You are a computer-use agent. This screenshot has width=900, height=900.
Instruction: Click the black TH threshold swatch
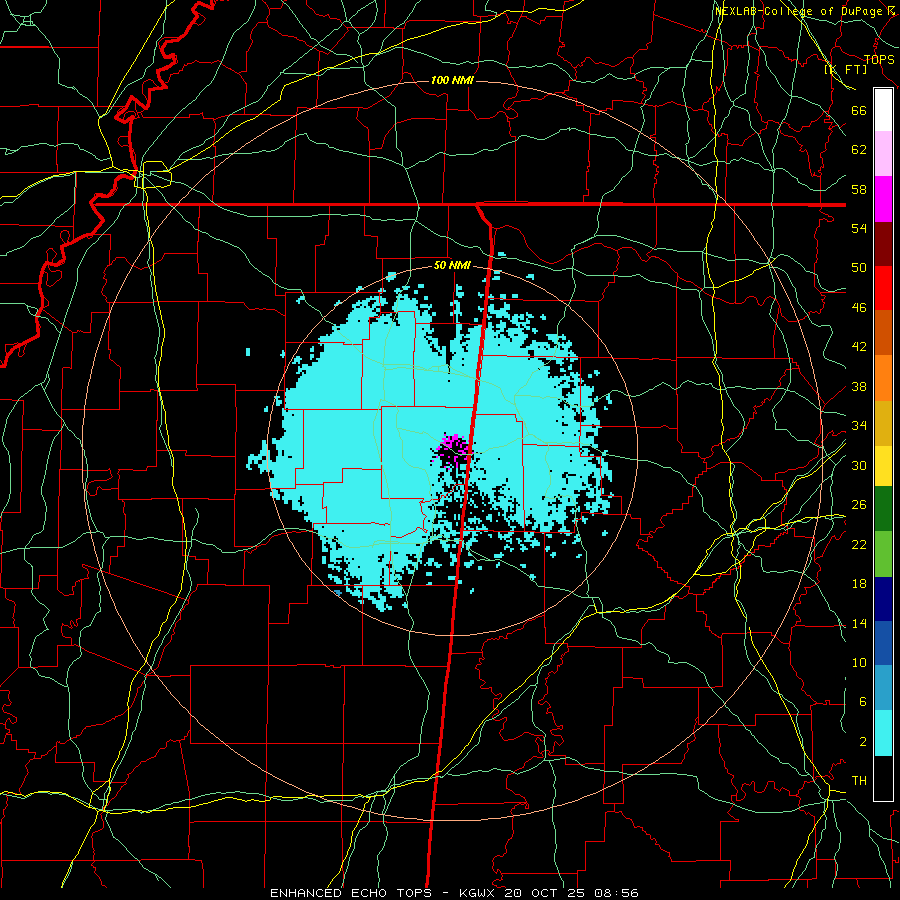coord(883,778)
